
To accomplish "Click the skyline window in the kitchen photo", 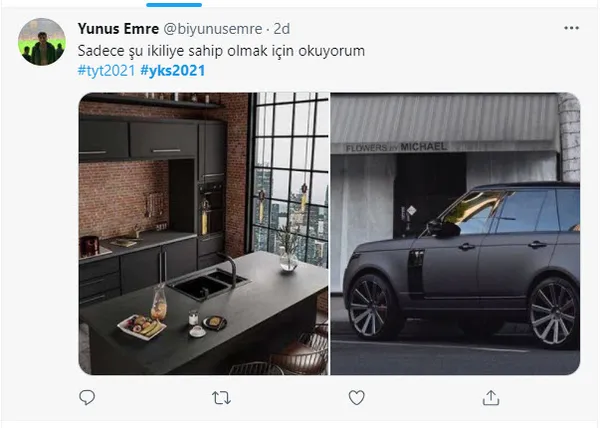I will coord(290,178).
